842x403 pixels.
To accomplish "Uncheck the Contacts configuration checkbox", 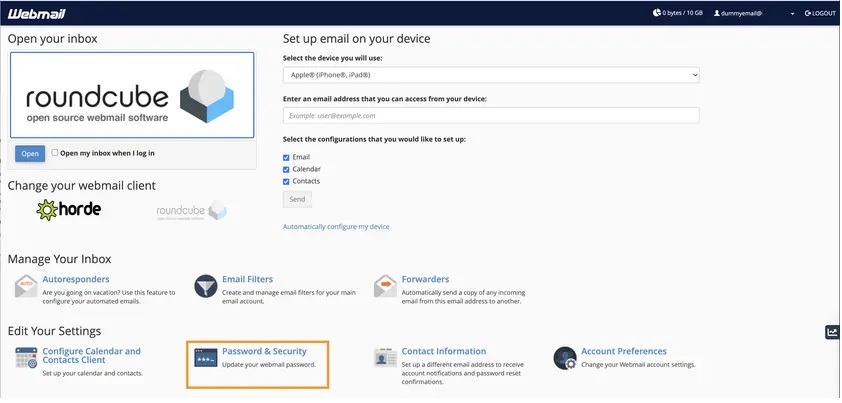I will [286, 182].
